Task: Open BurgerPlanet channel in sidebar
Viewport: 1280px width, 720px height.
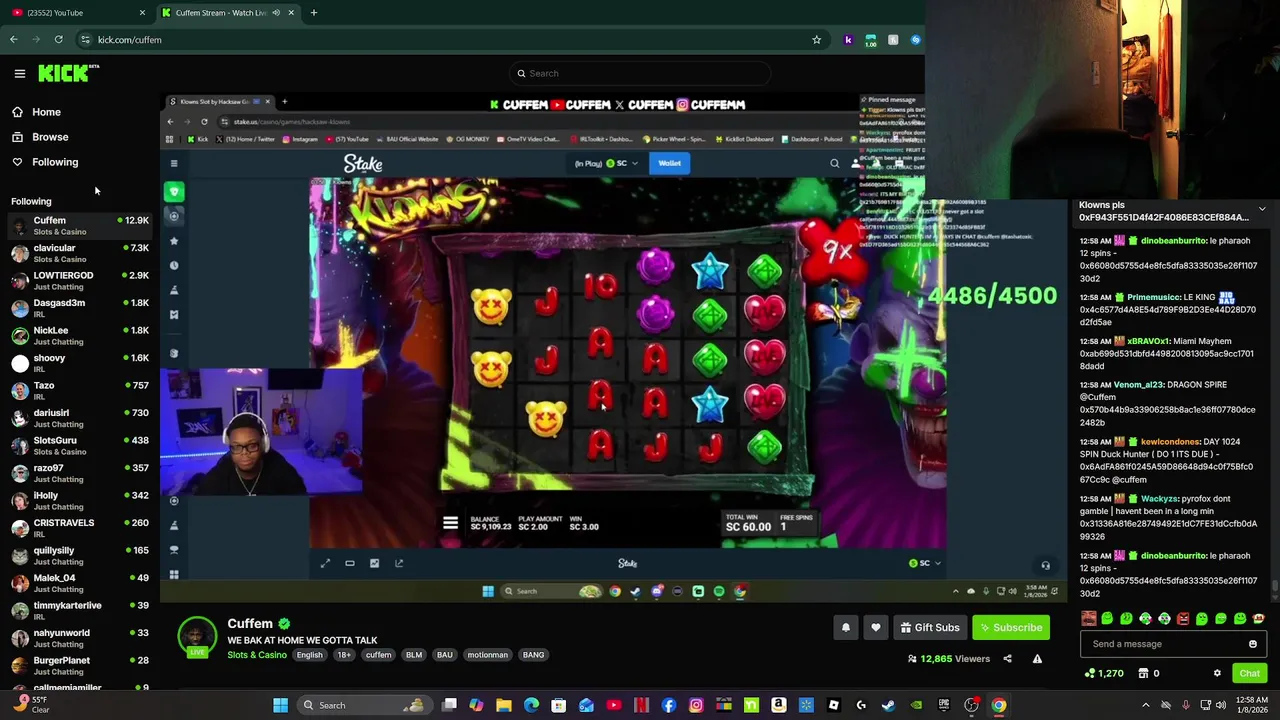Action: [80, 665]
